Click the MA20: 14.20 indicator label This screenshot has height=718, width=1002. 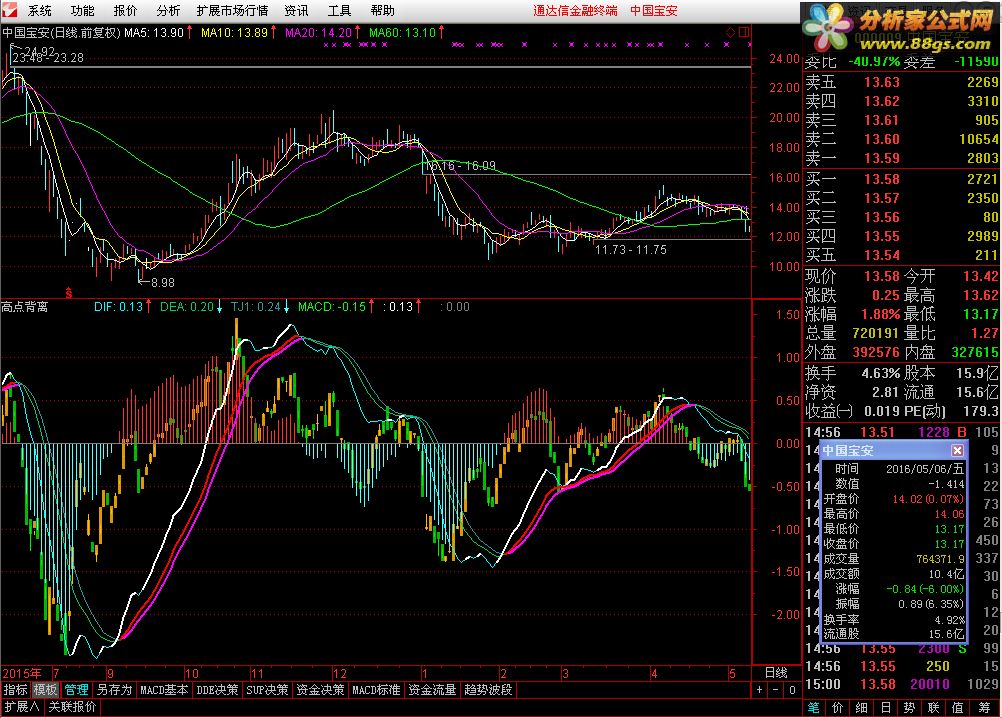tap(318, 32)
